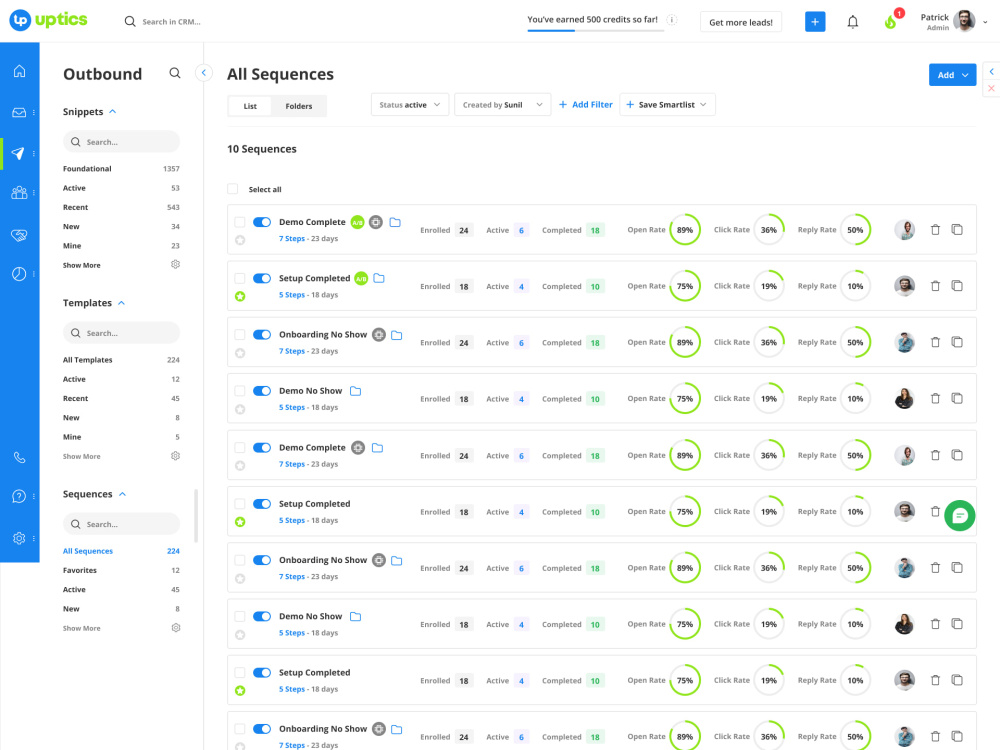This screenshot has width=1000, height=750.
Task: Duplicate the first Demo Complete sequence
Action: [957, 230]
